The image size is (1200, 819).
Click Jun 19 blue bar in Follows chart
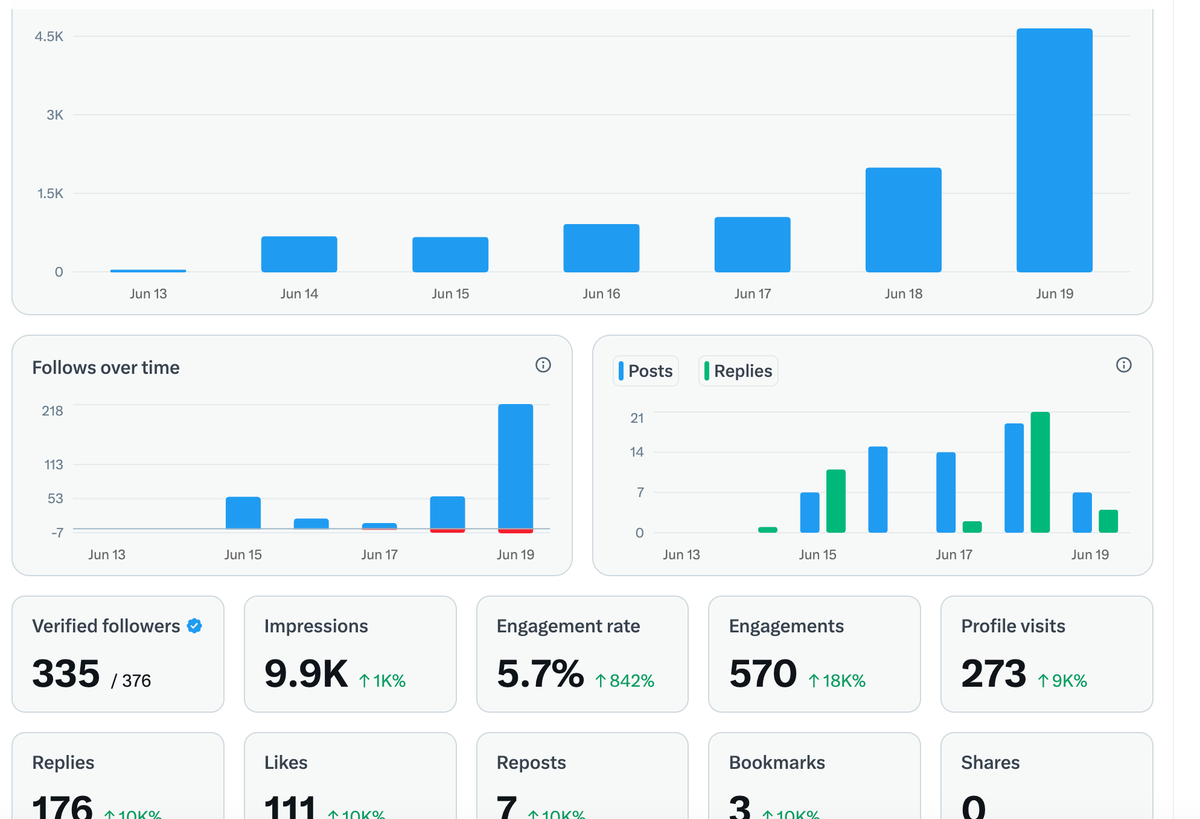pos(515,466)
